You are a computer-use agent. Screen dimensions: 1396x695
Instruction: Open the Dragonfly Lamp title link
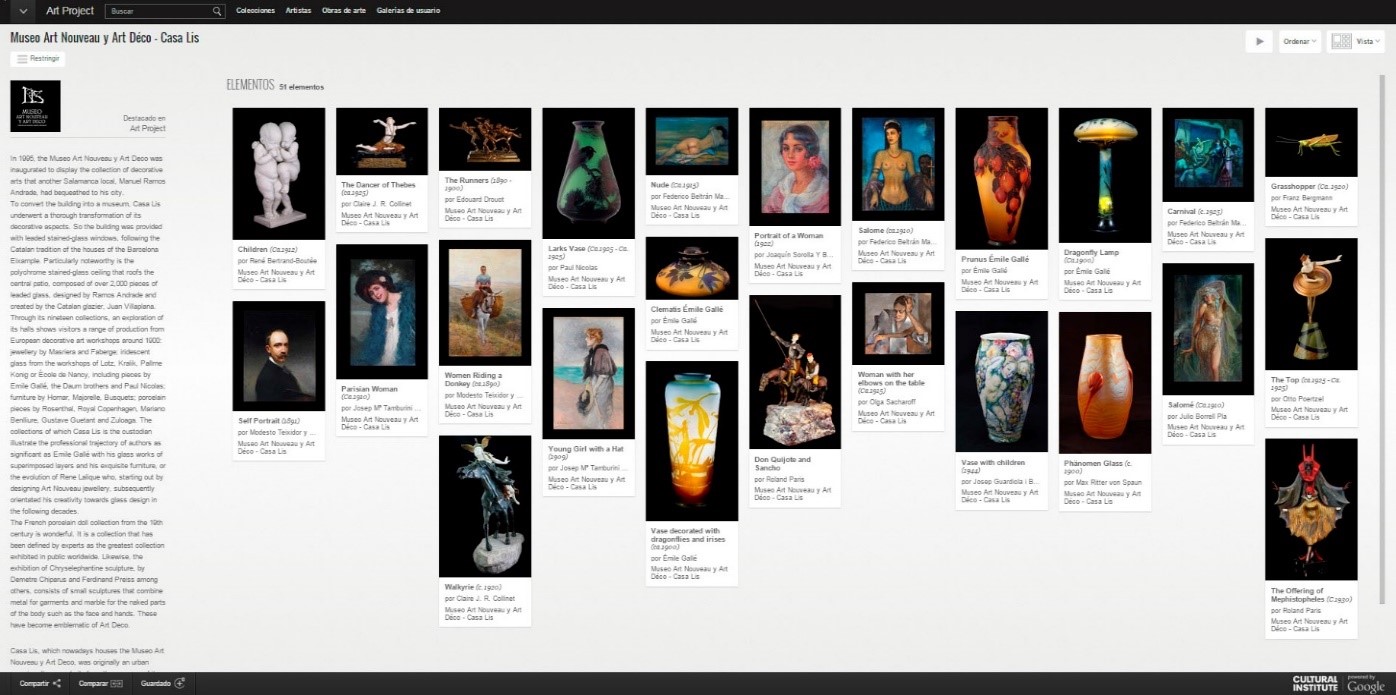click(x=1092, y=252)
